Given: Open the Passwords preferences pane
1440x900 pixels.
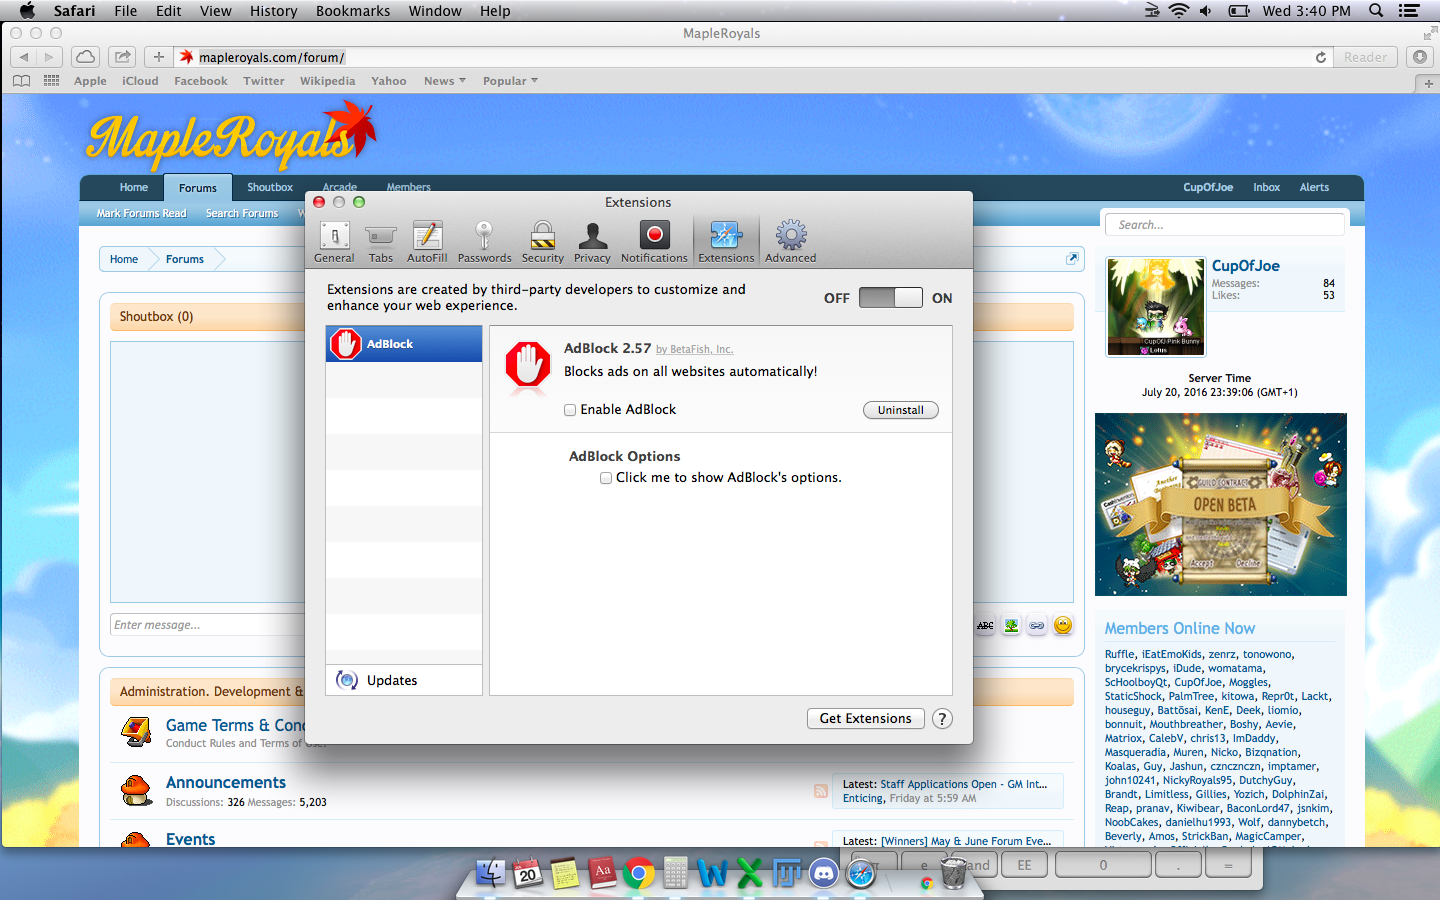Looking at the screenshot, I should pos(484,242).
